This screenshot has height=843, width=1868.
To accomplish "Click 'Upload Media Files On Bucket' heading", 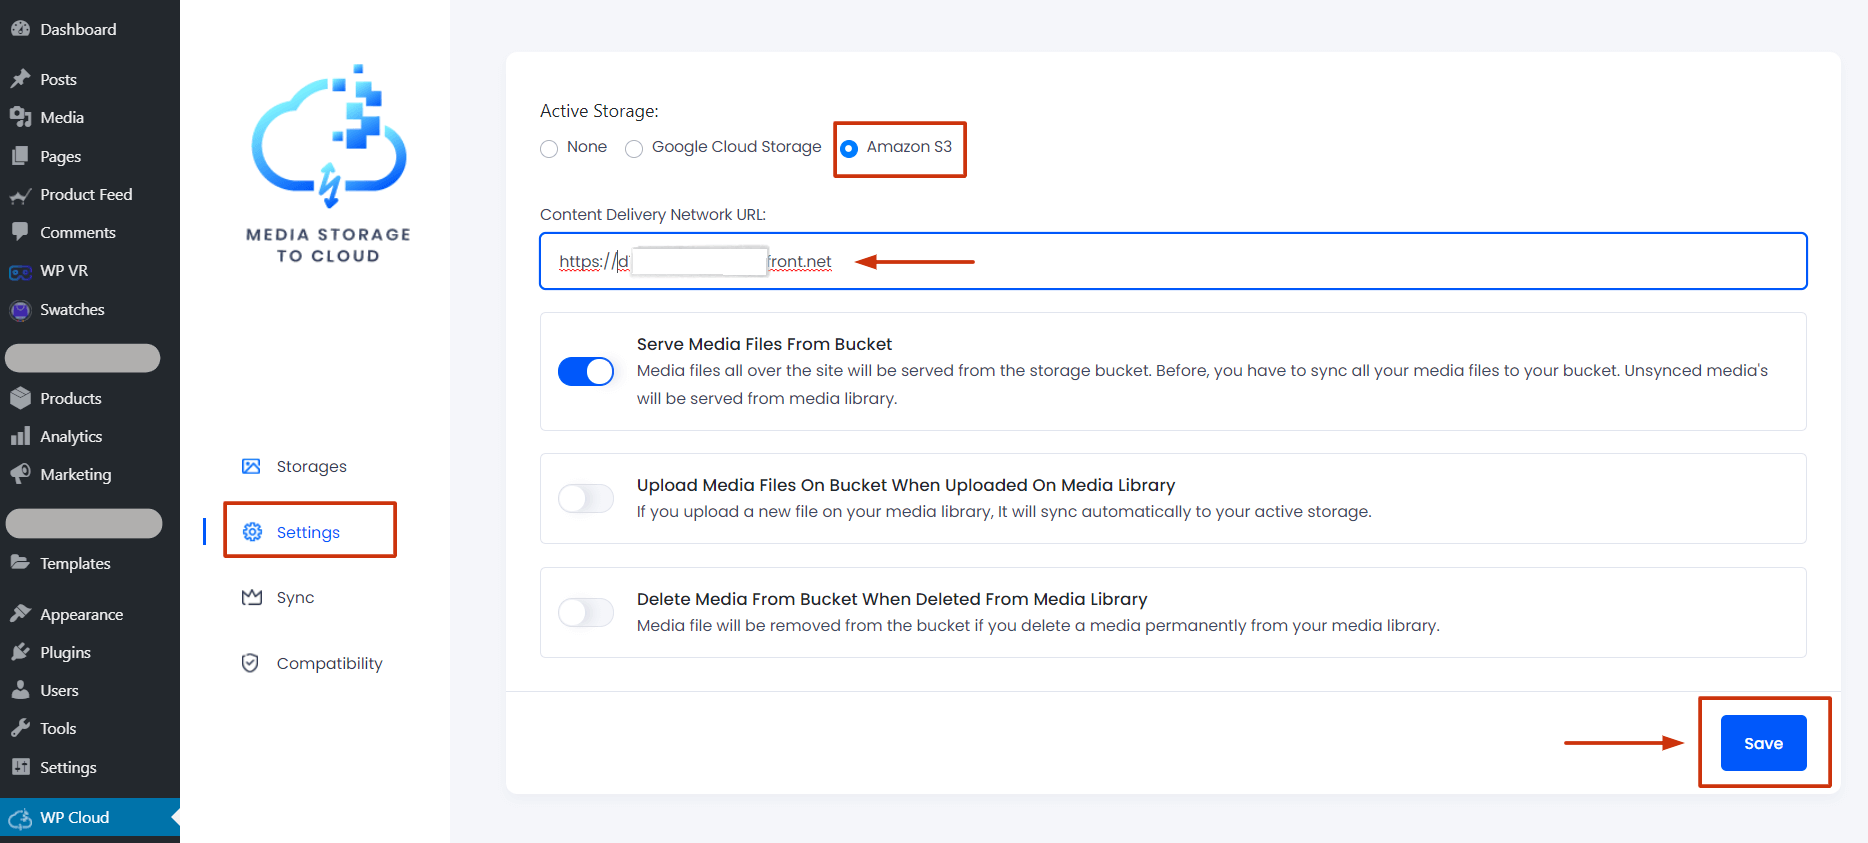I will pyautogui.click(x=906, y=485).
